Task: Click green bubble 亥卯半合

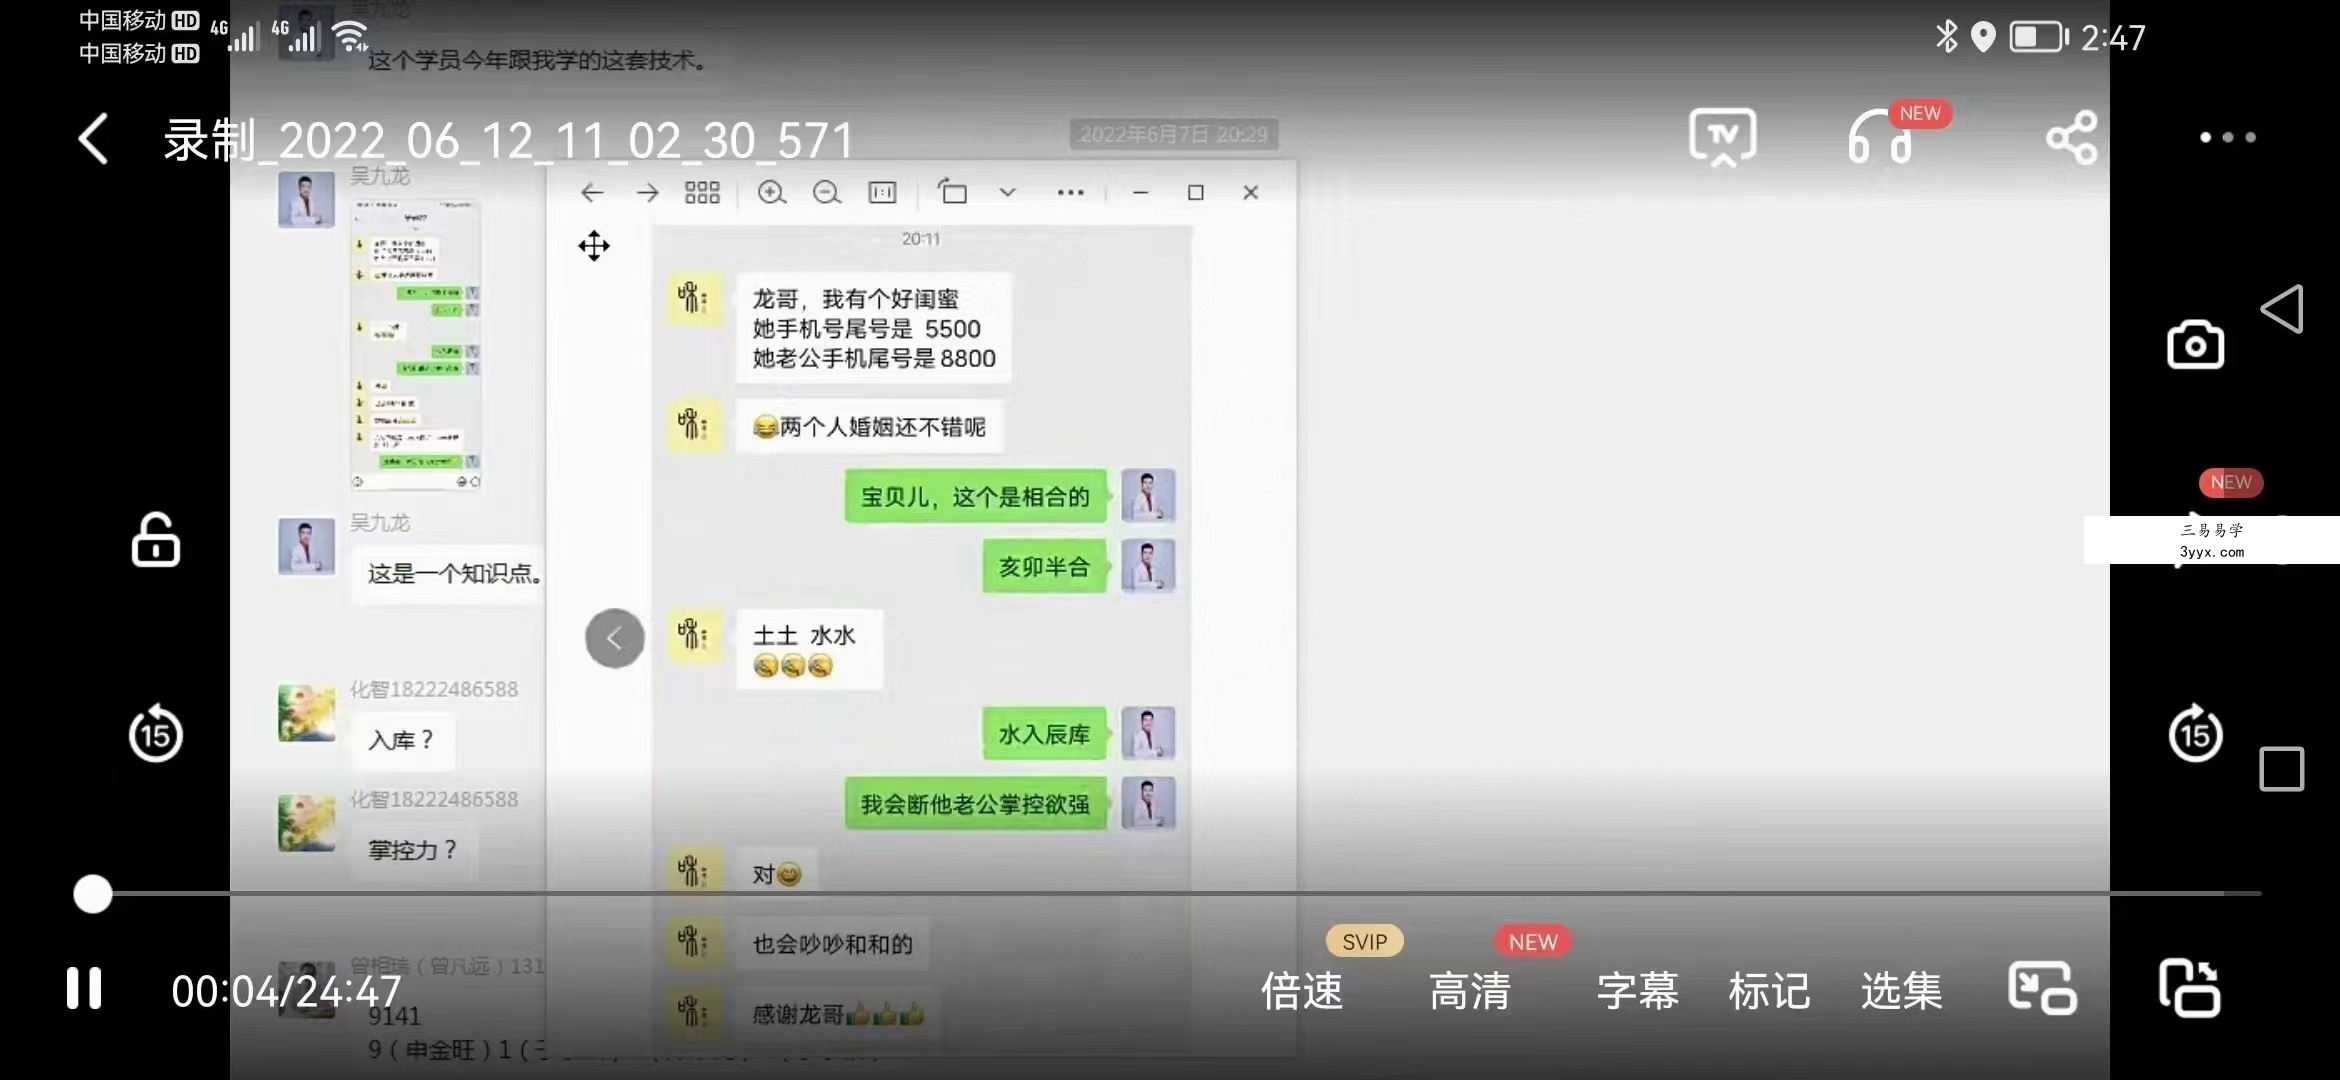Action: coord(1044,567)
